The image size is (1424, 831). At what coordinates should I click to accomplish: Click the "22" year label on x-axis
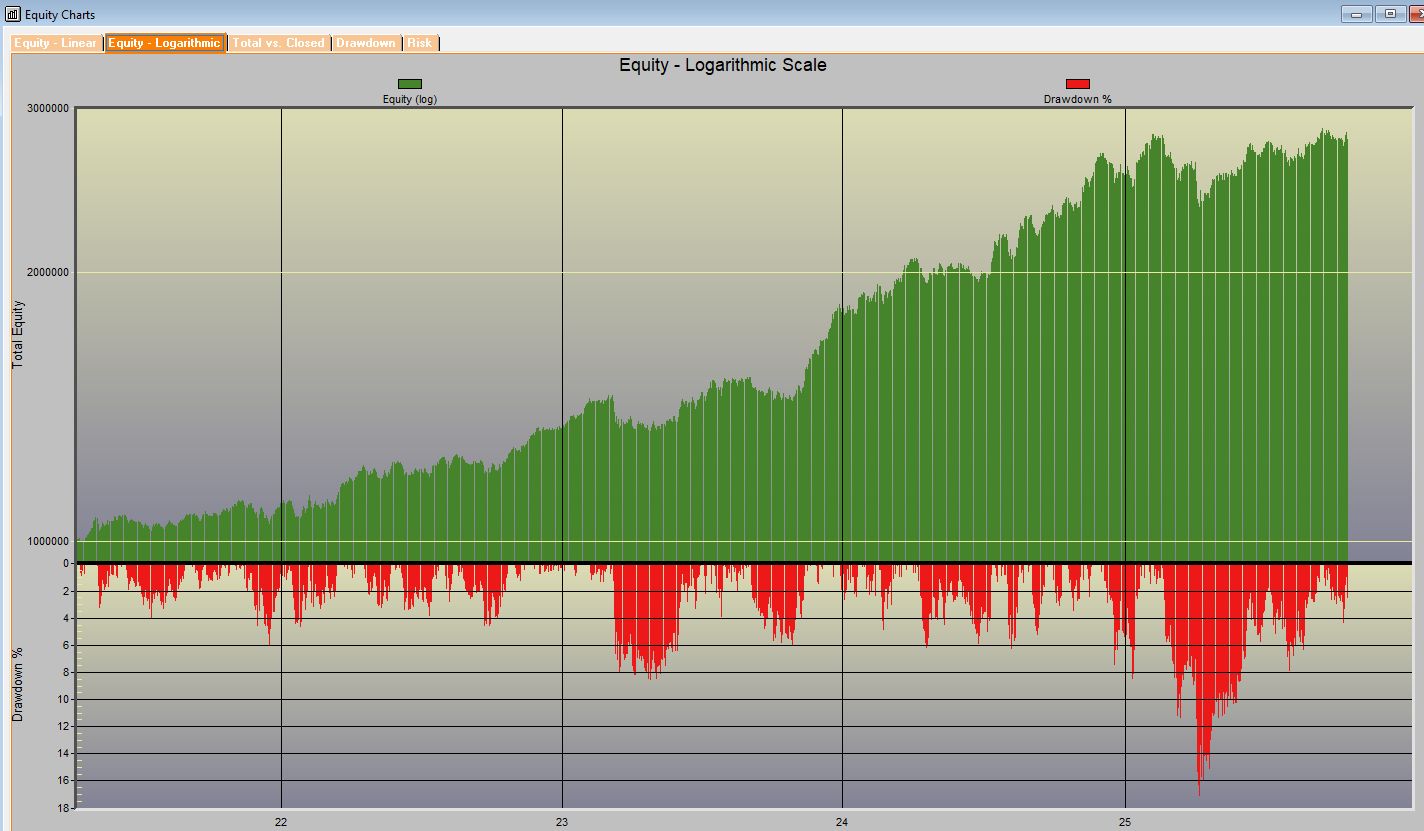[281, 822]
